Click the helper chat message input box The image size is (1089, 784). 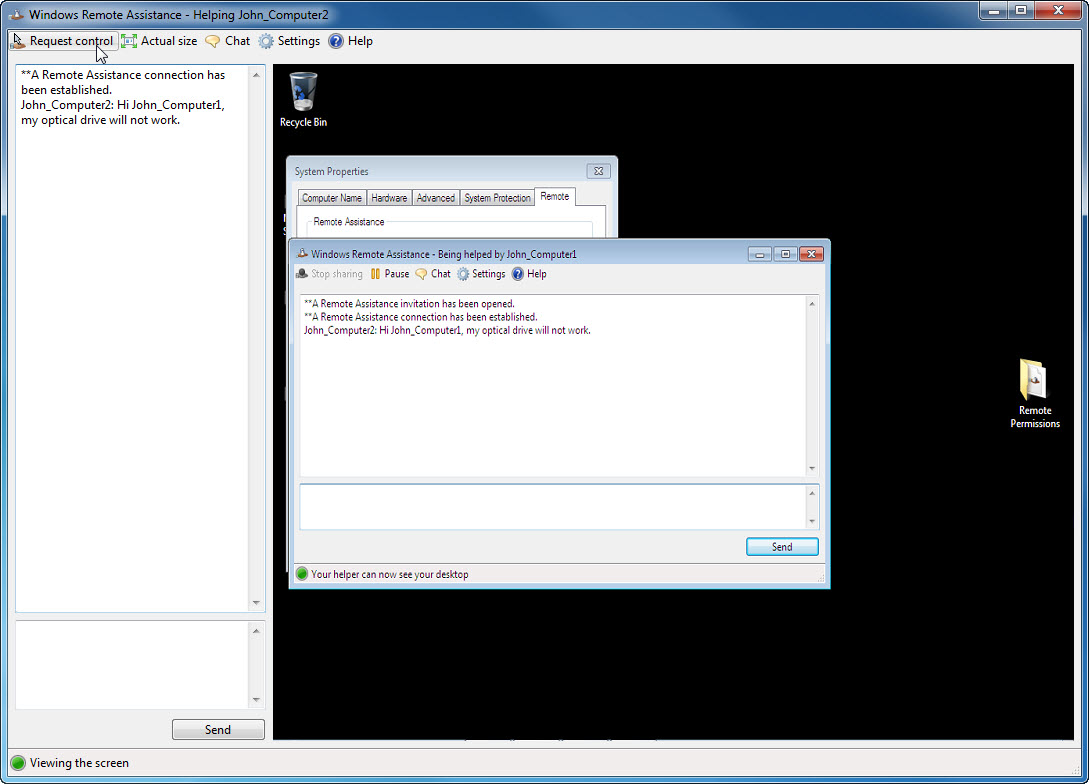(x=132, y=665)
